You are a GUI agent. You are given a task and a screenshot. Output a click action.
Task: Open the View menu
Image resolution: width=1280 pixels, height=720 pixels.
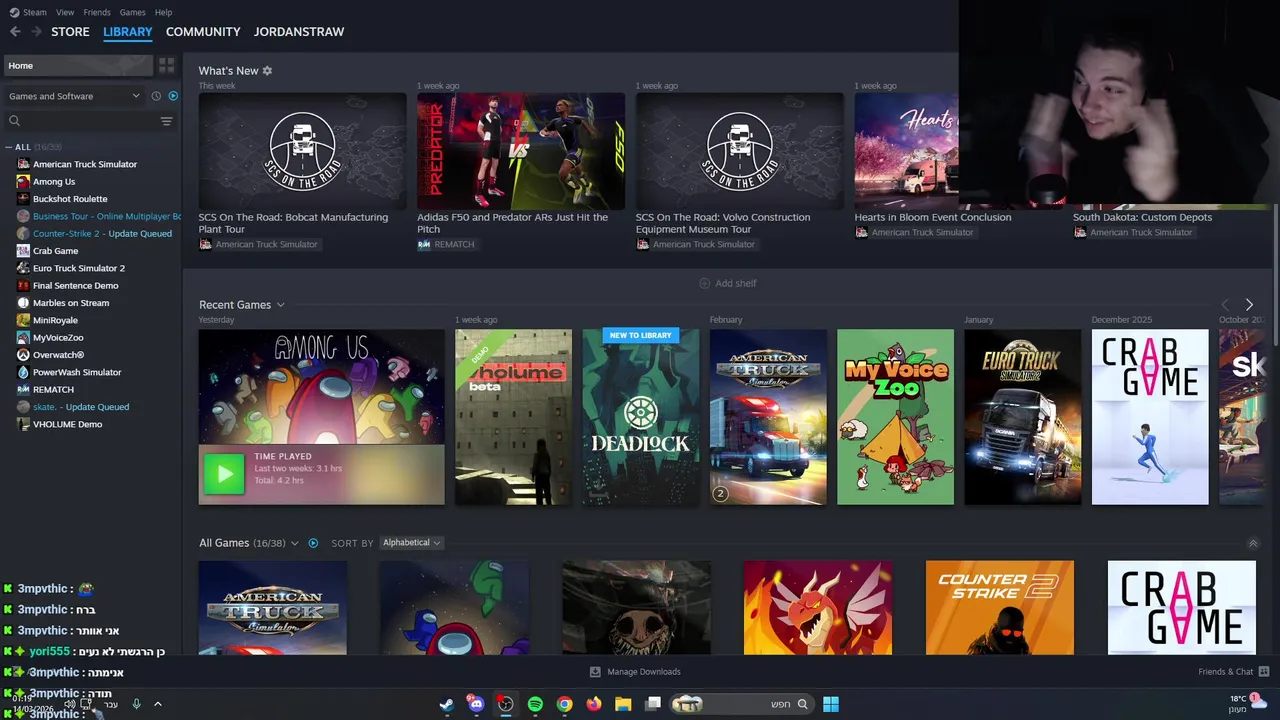[x=65, y=12]
